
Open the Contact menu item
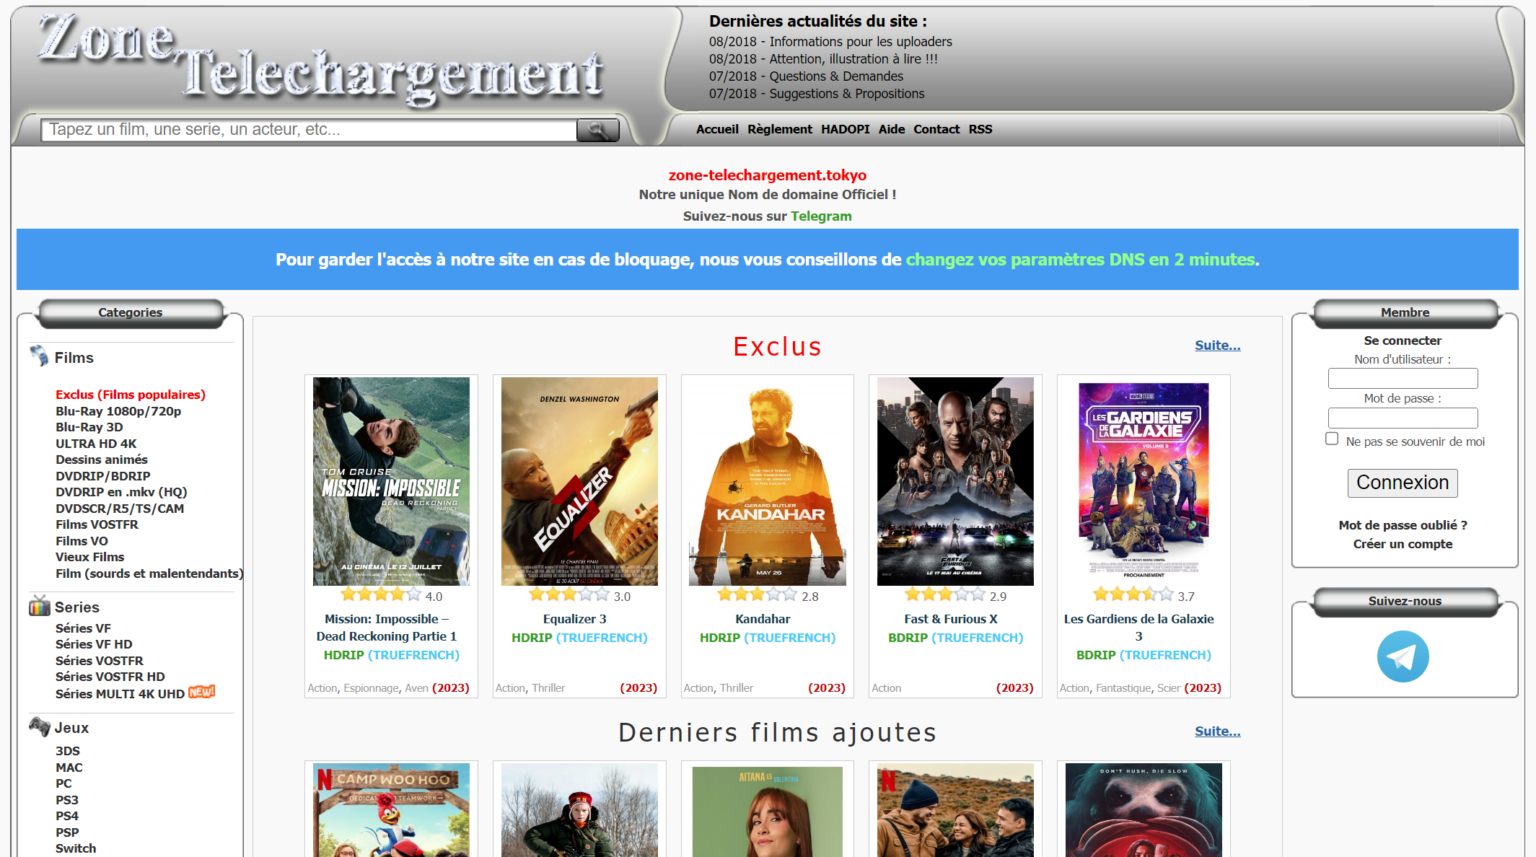[936, 129]
